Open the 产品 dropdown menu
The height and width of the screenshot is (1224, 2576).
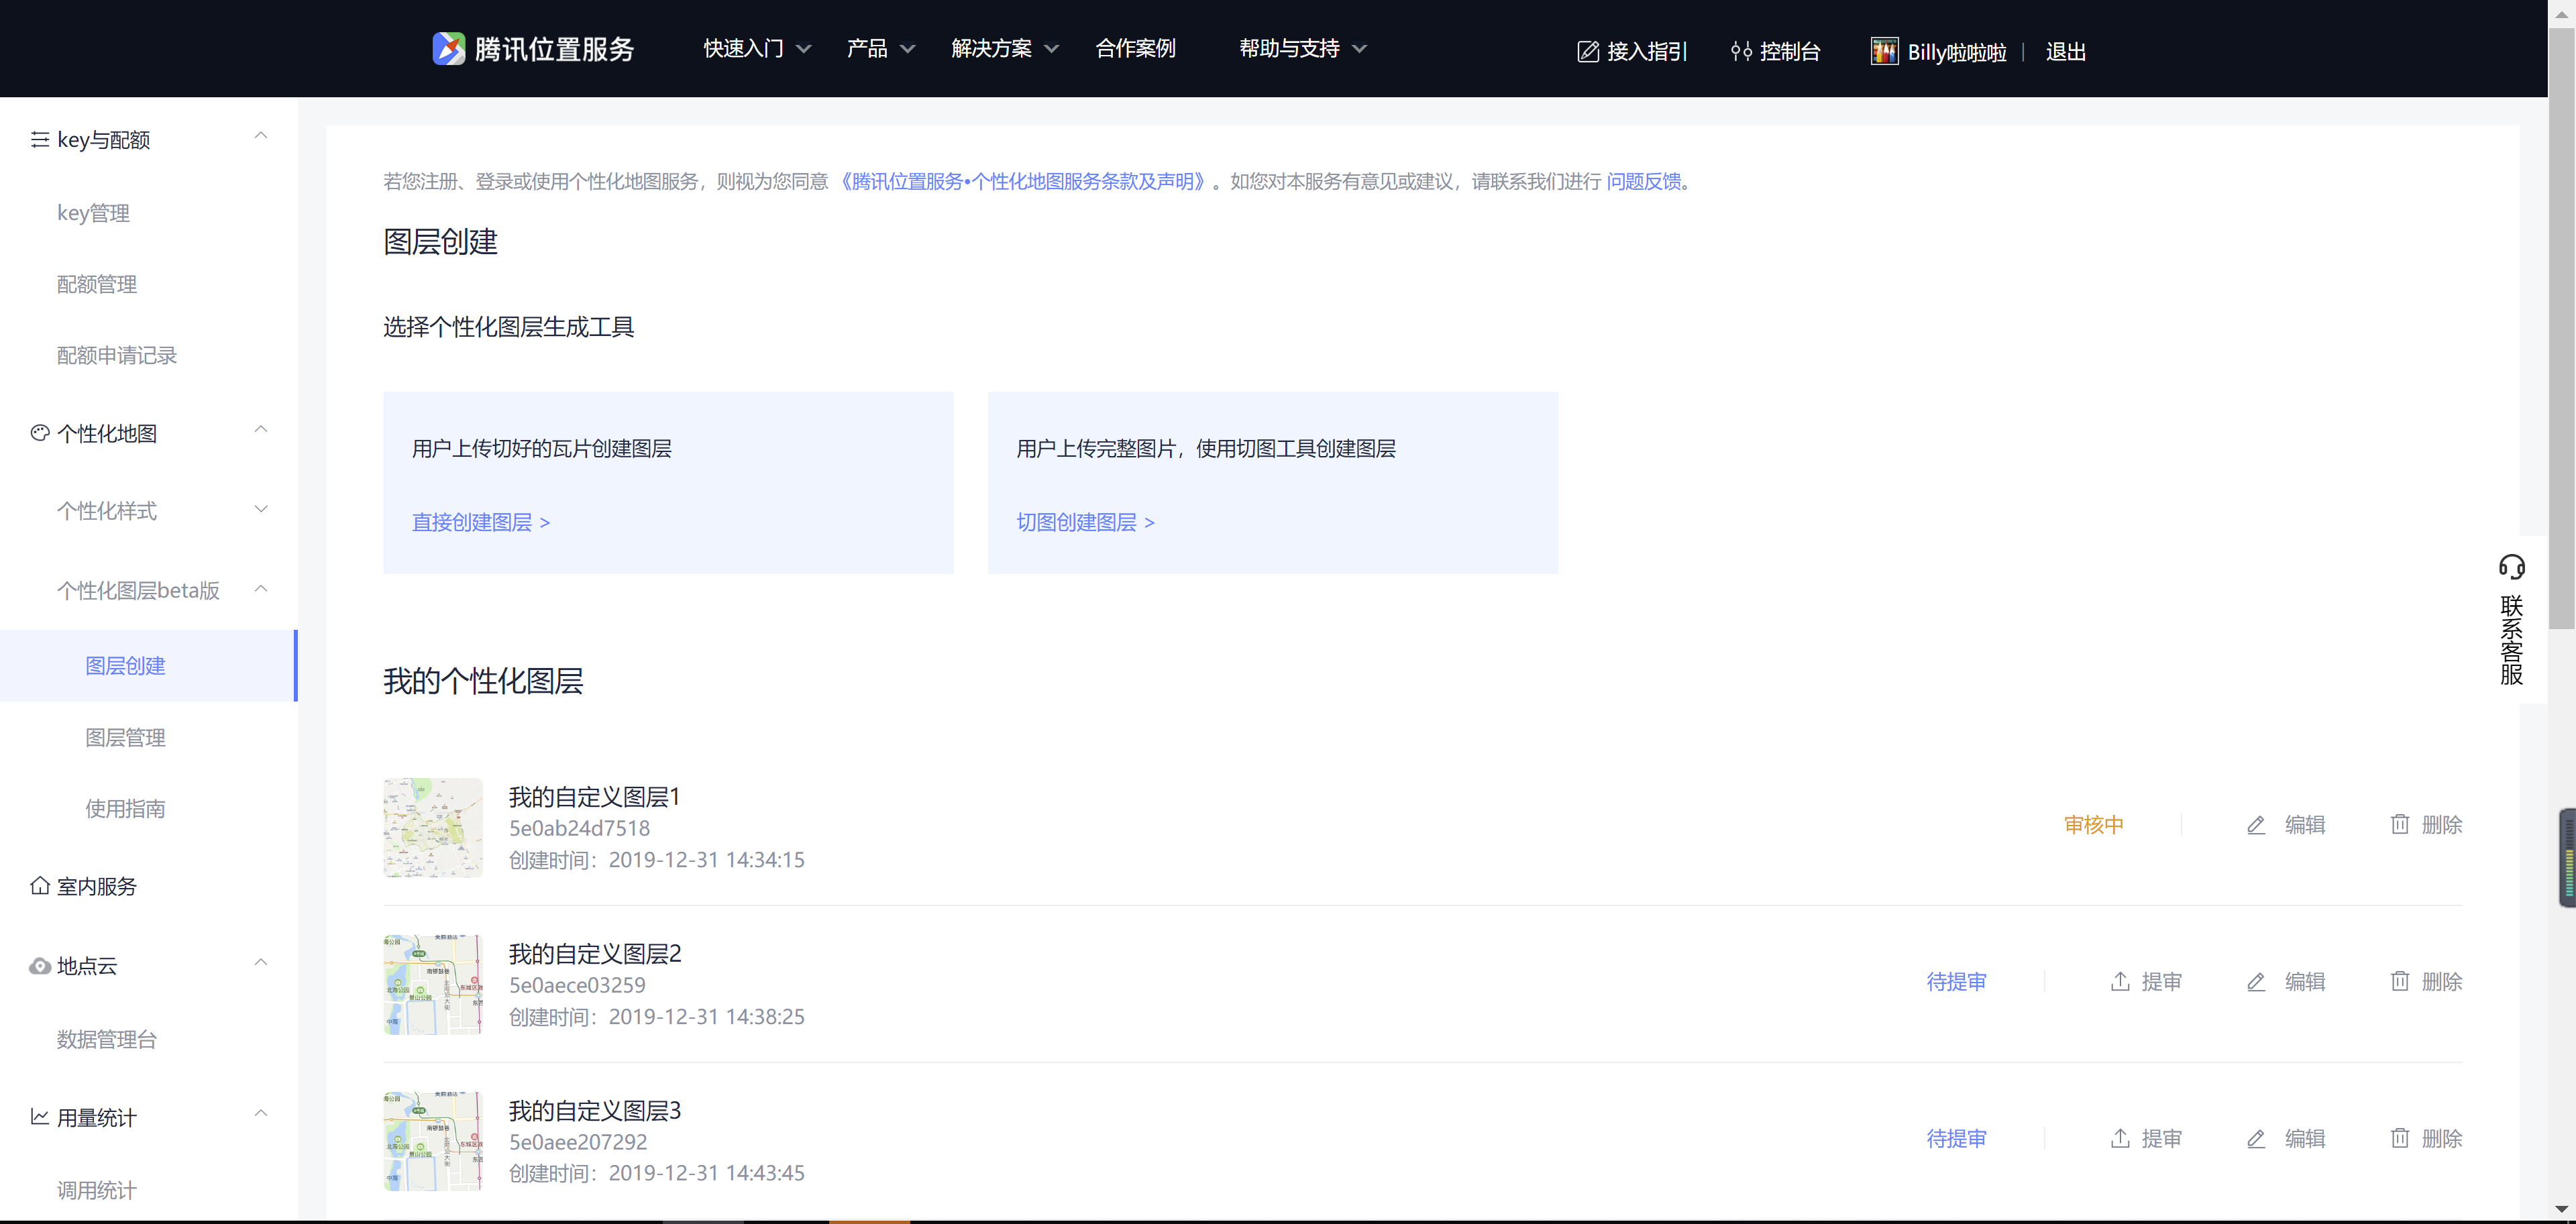point(880,49)
